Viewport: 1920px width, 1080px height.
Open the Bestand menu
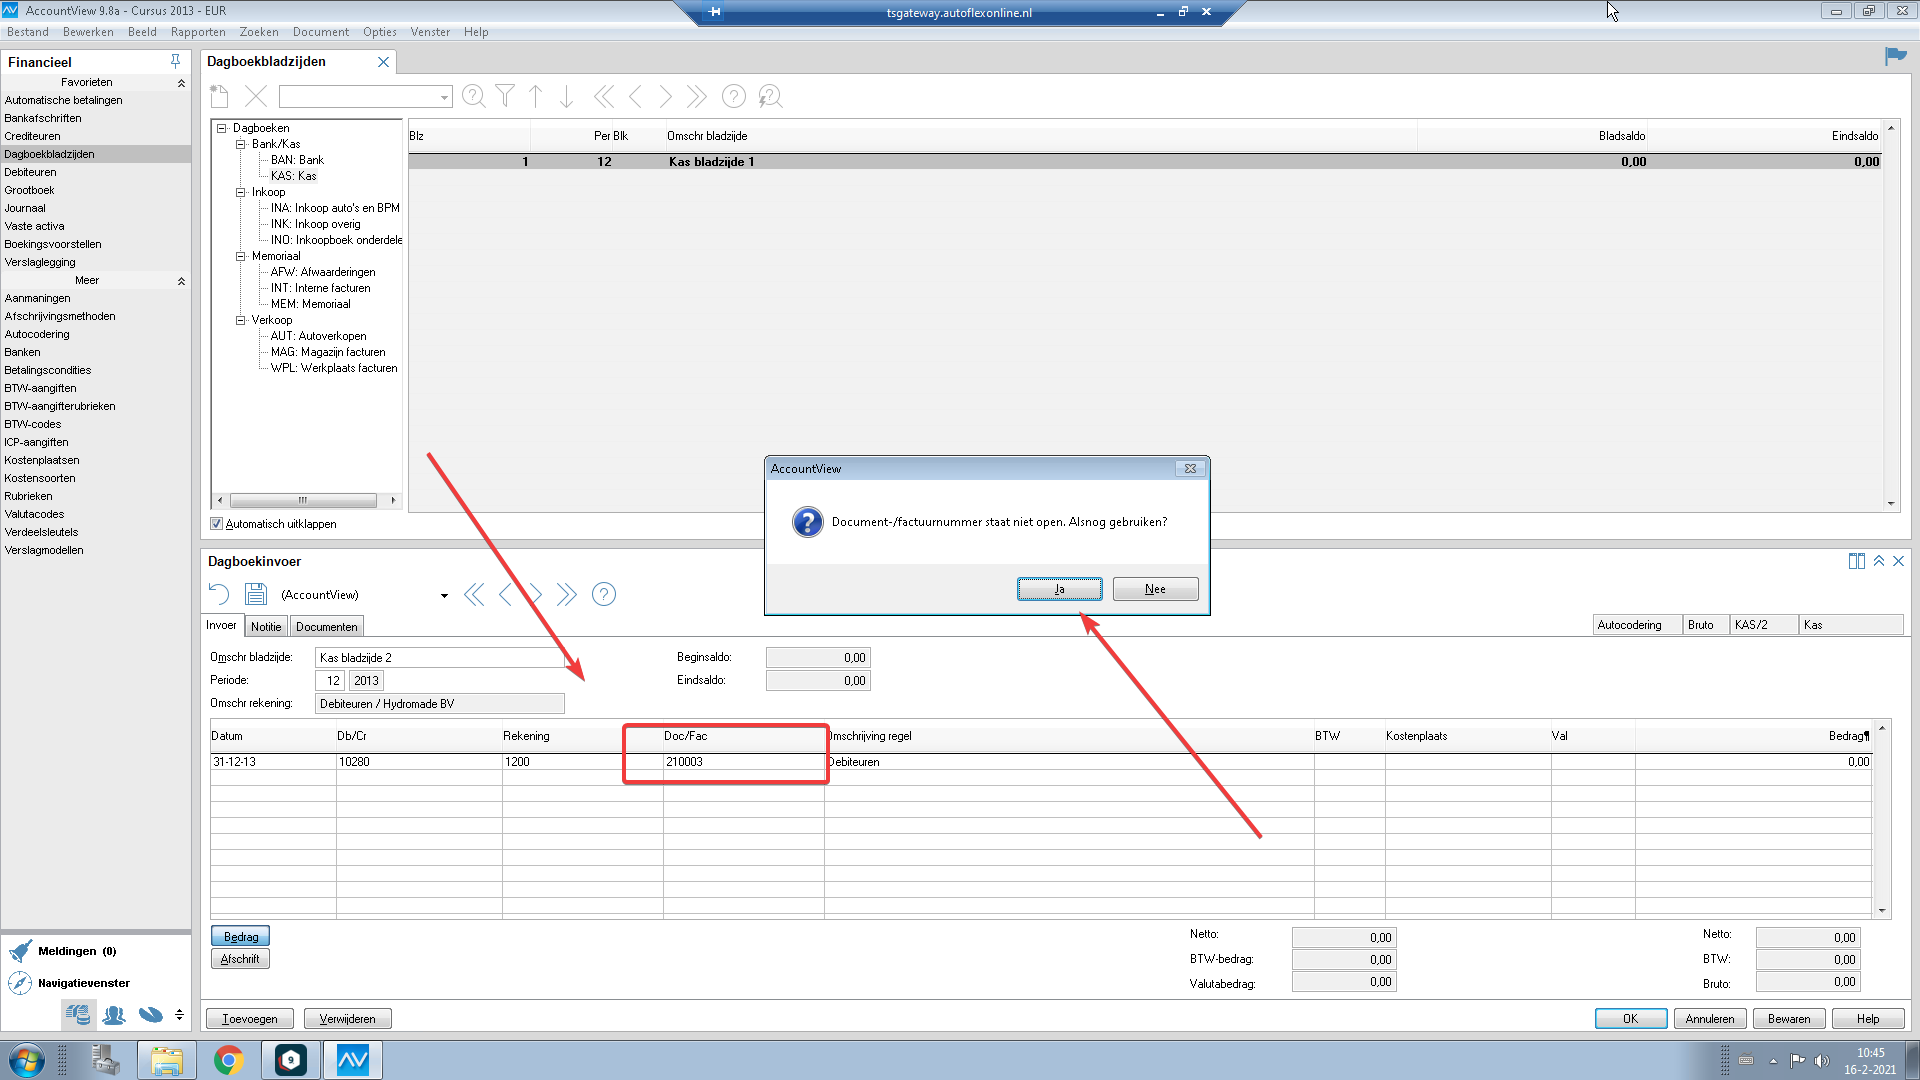[28, 32]
